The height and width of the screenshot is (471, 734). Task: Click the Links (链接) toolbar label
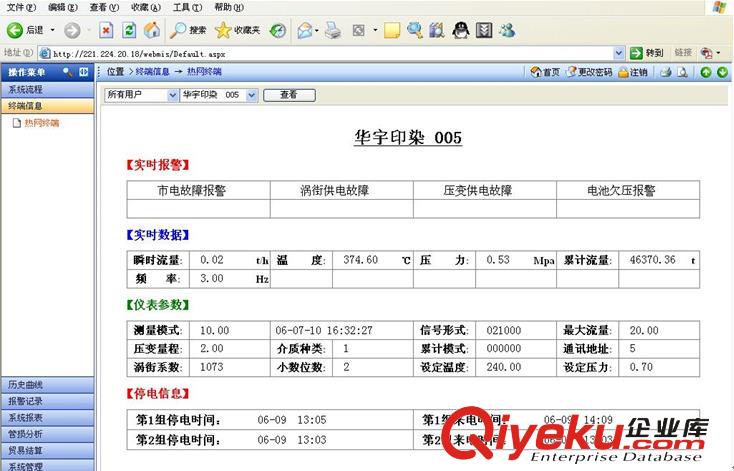pyautogui.click(x=683, y=53)
